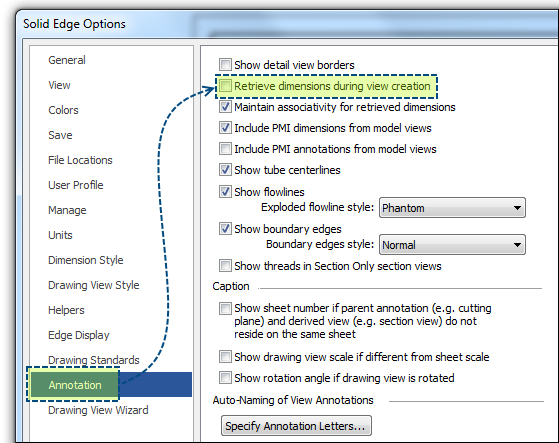
Task: Click the Specify Annotation Letters button
Action: click(296, 426)
